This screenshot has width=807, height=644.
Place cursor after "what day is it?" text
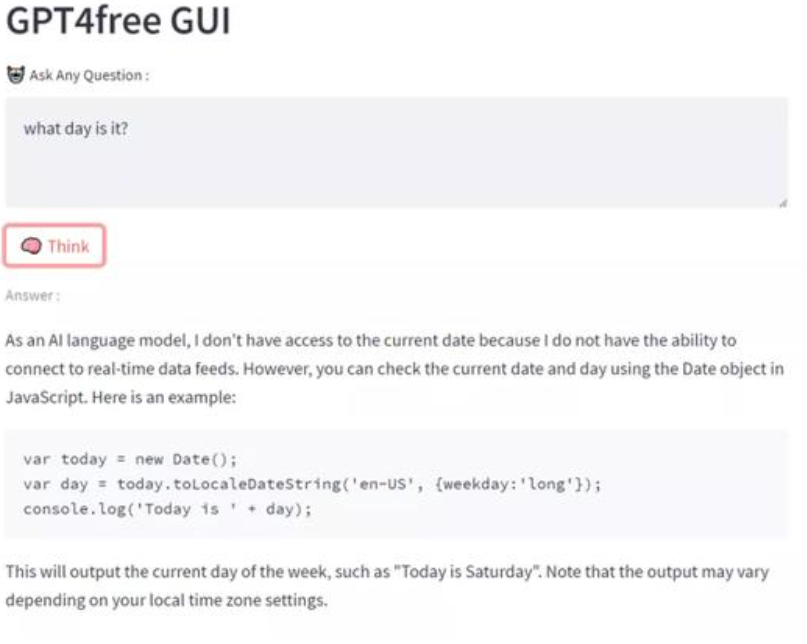tap(129, 129)
